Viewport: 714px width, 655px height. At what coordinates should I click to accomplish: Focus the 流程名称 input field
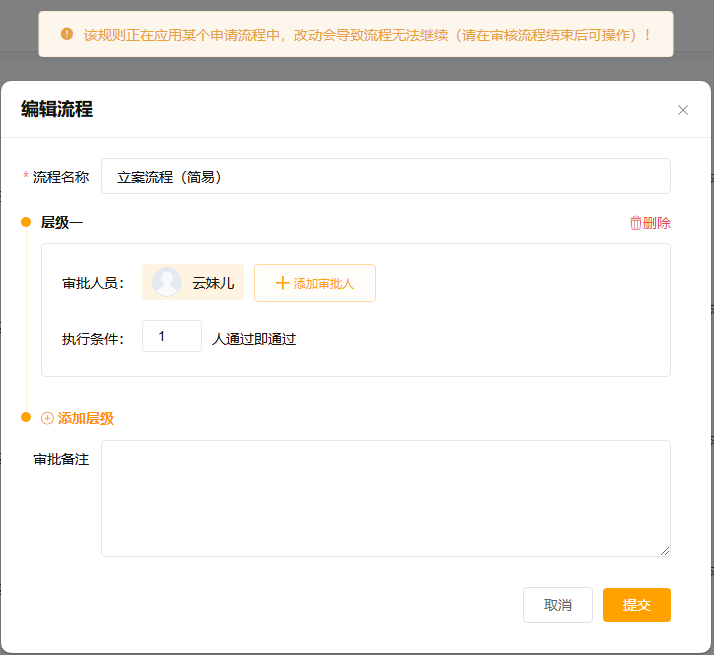point(385,177)
